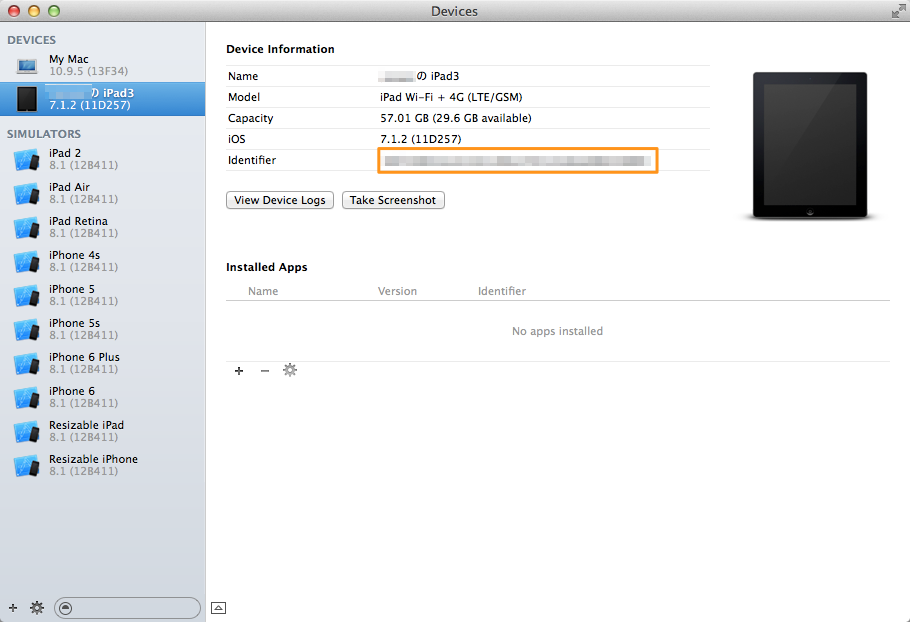Remove an app with the minus under Installed Apps
Screen dimensions: 910x622
[265, 371]
